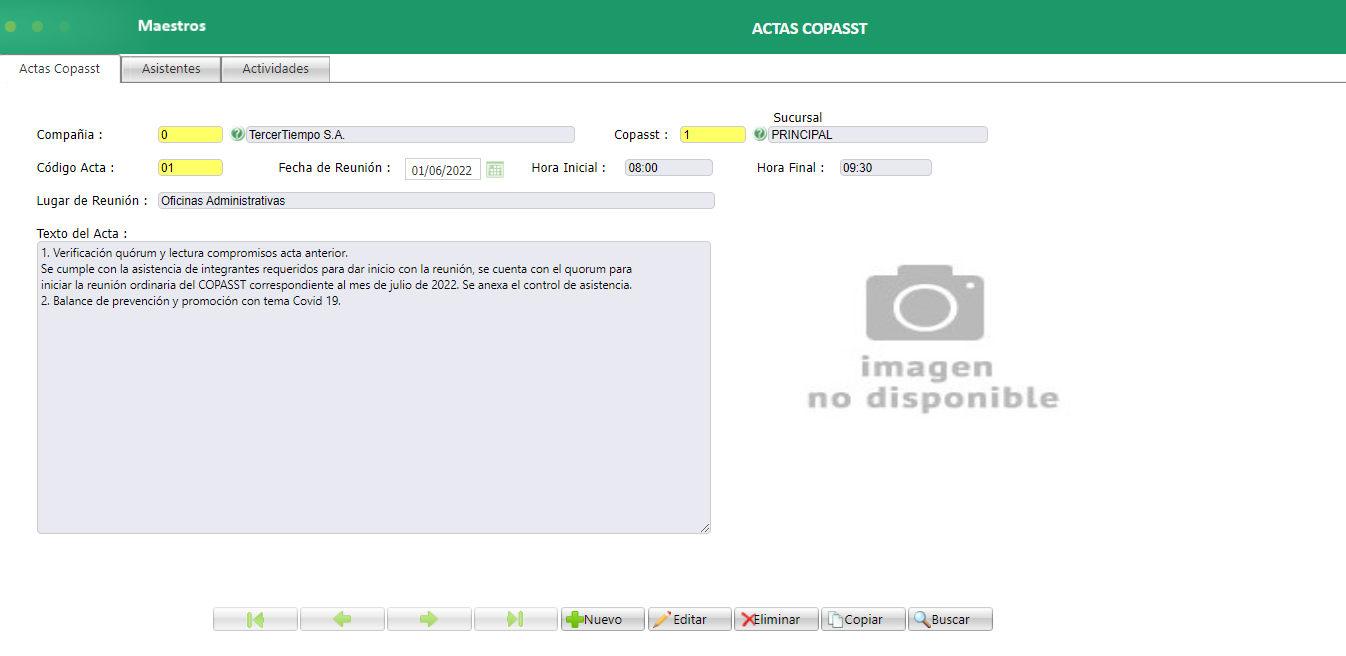Open the Actividades tab
The image size is (1346, 656).
(x=275, y=68)
